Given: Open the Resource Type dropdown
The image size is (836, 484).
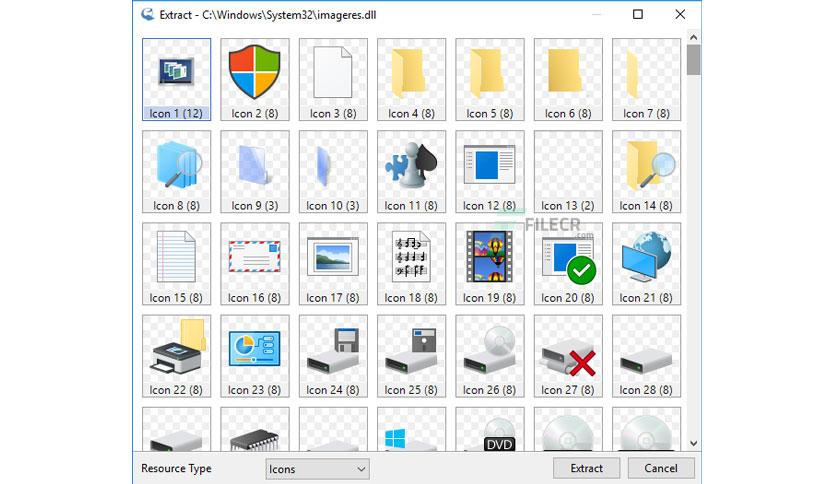Looking at the screenshot, I should tap(317, 469).
